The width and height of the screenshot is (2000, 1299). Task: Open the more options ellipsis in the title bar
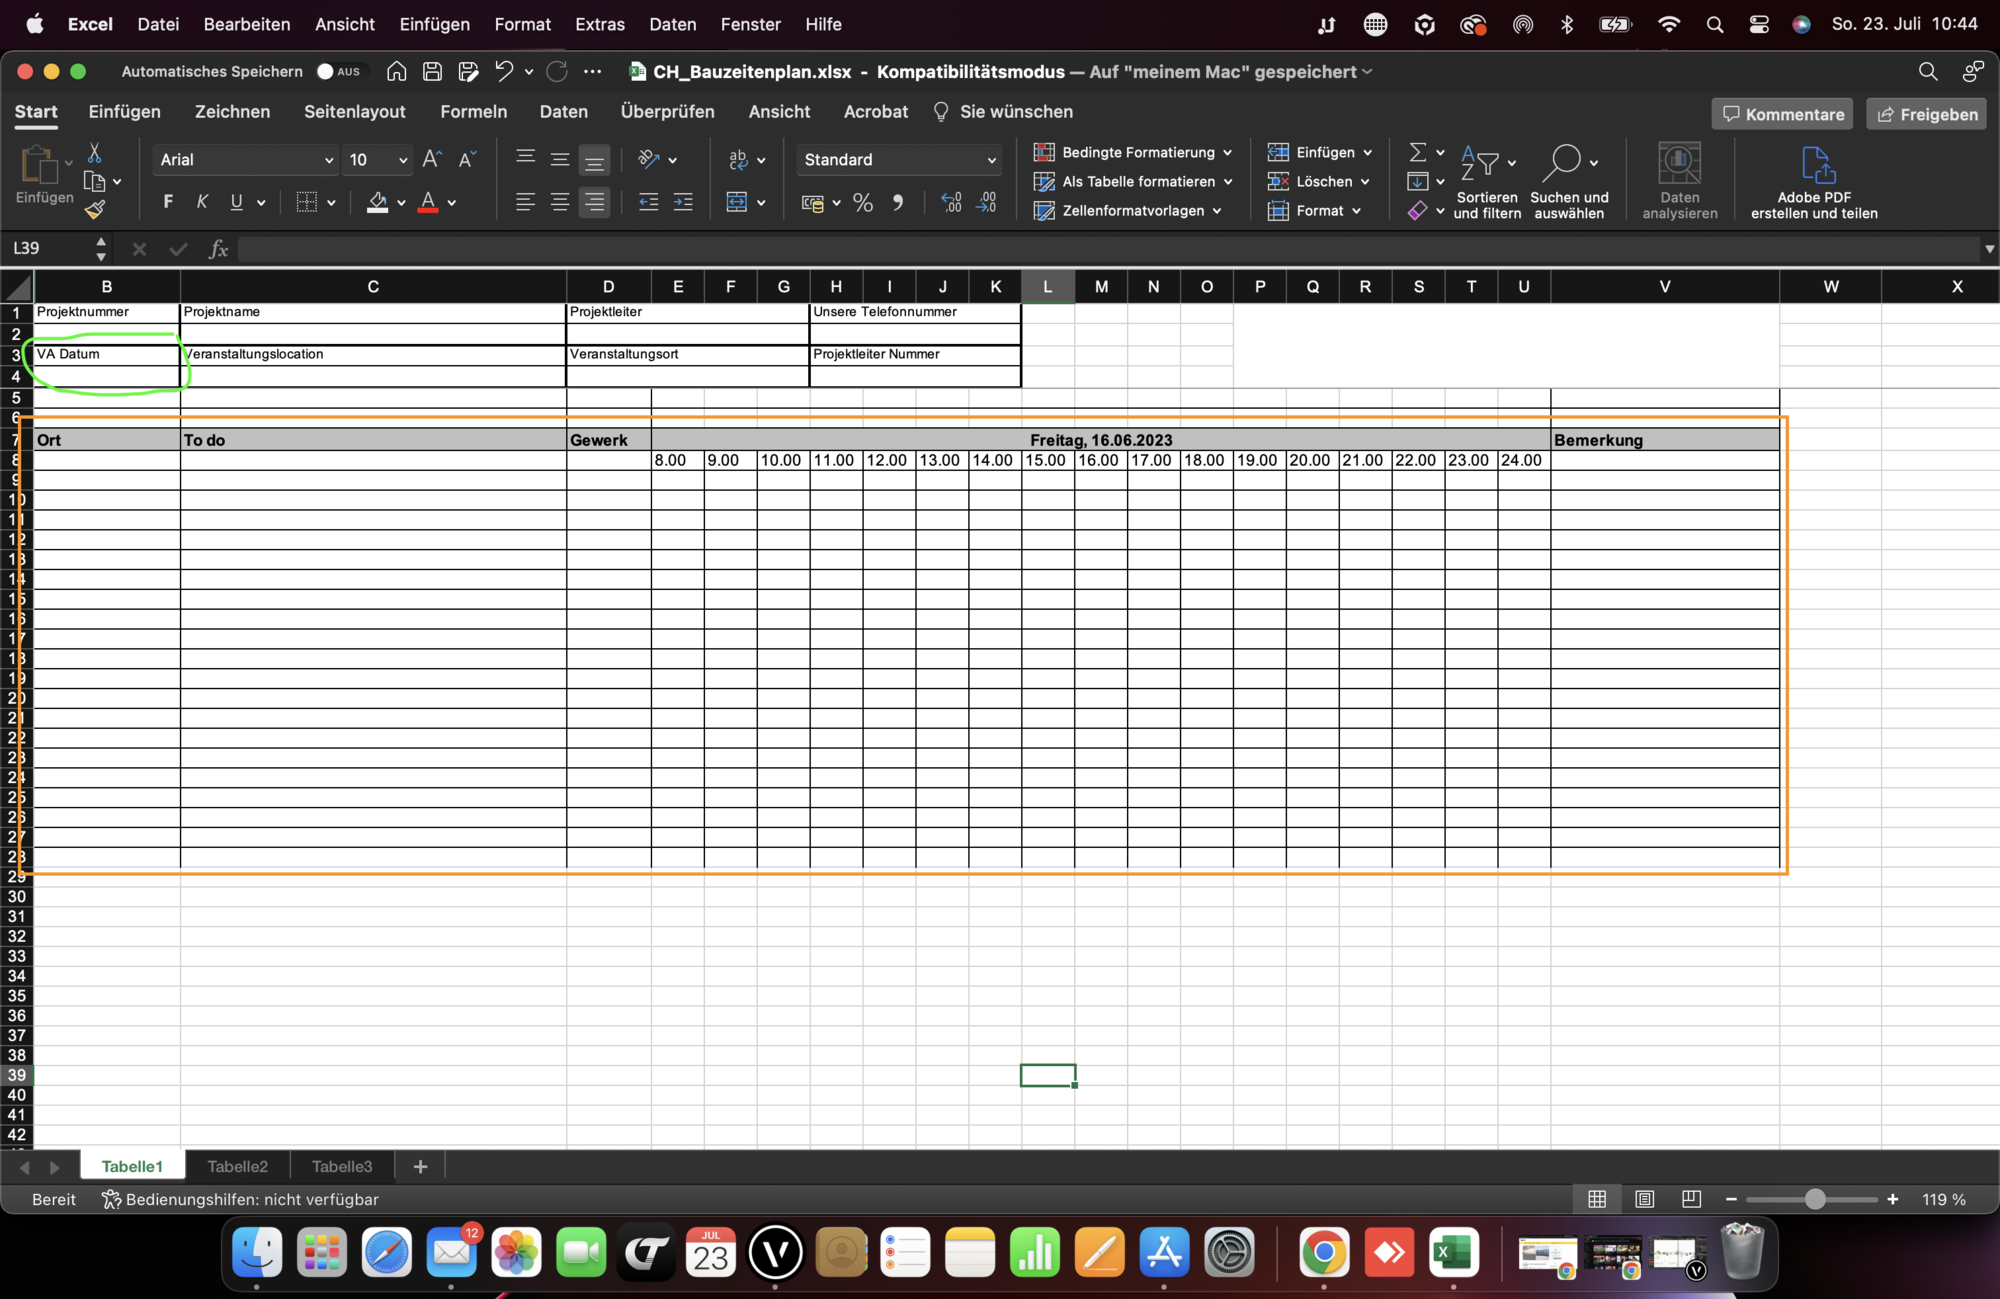(x=593, y=72)
